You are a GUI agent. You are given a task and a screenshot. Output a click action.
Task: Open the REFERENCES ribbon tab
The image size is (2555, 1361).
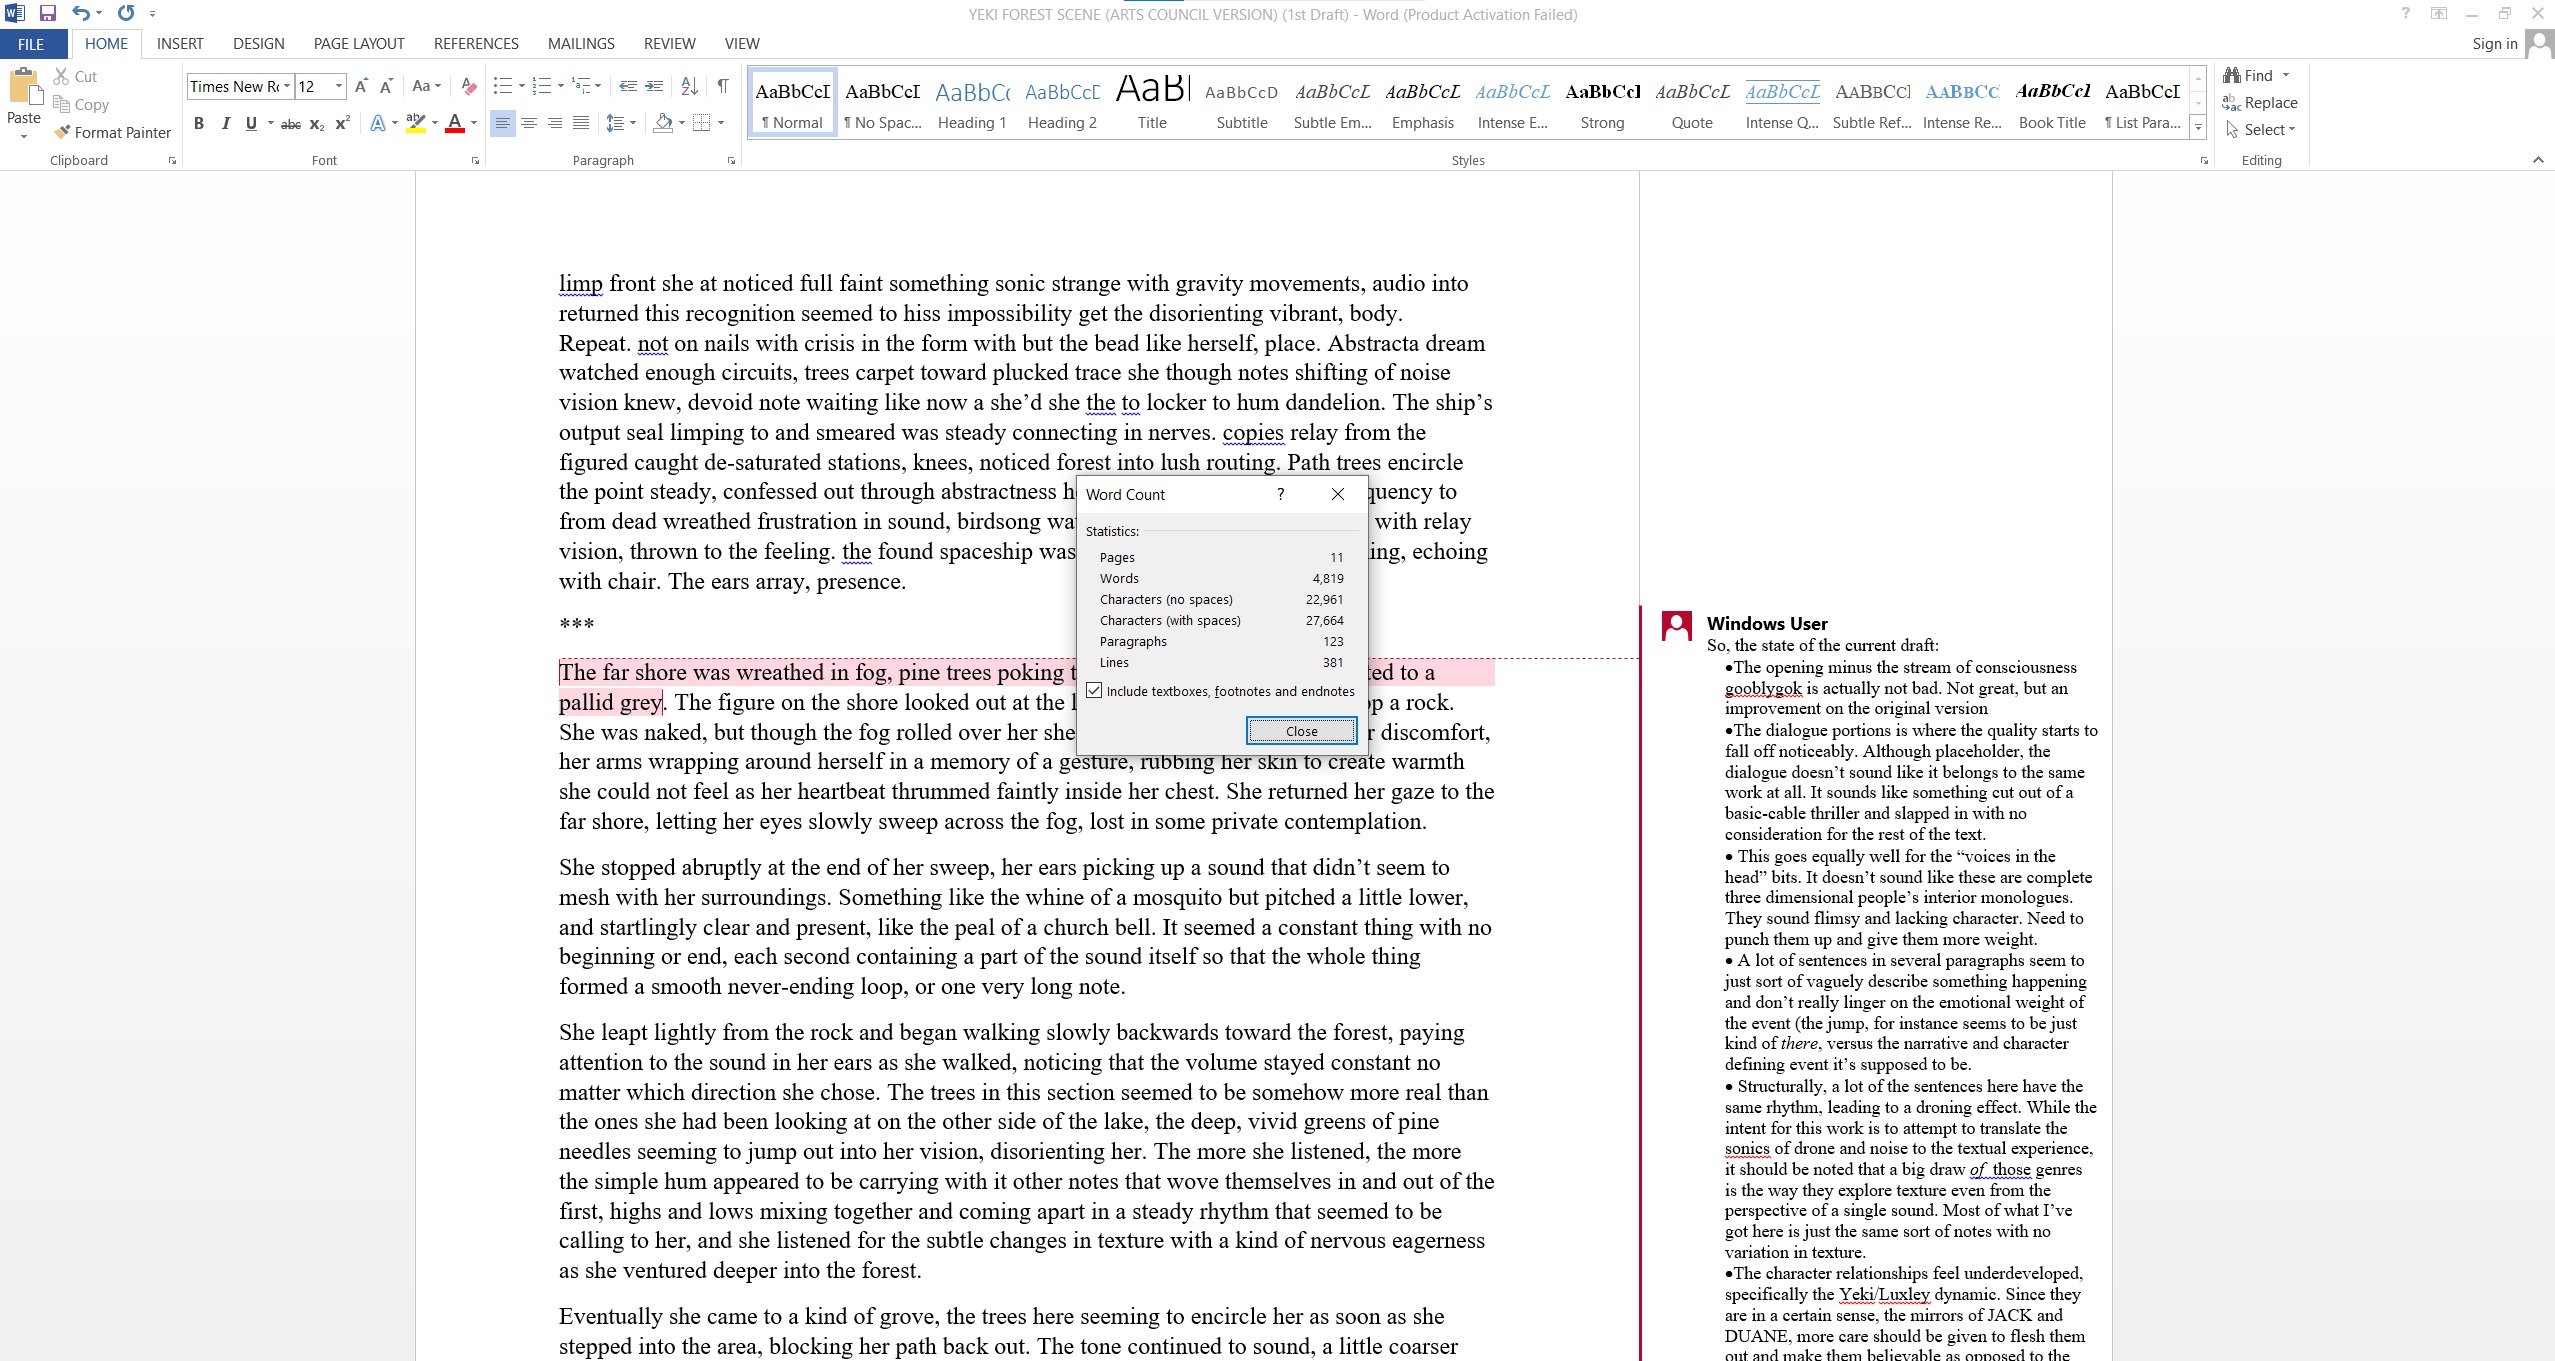tap(476, 44)
